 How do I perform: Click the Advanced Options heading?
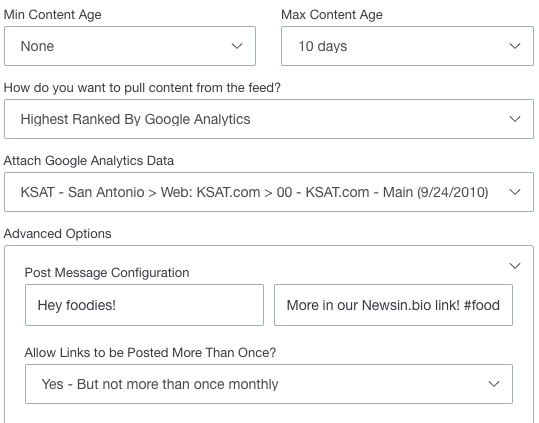click(57, 234)
